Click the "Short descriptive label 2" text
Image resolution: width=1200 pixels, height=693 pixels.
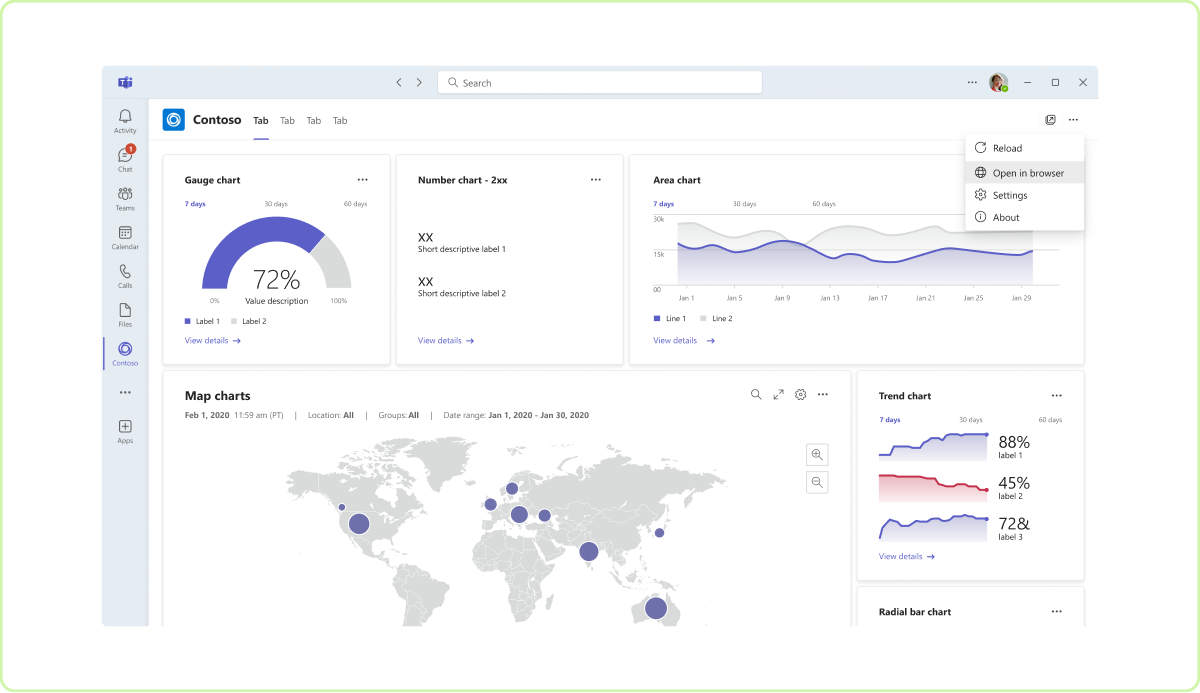point(462,293)
